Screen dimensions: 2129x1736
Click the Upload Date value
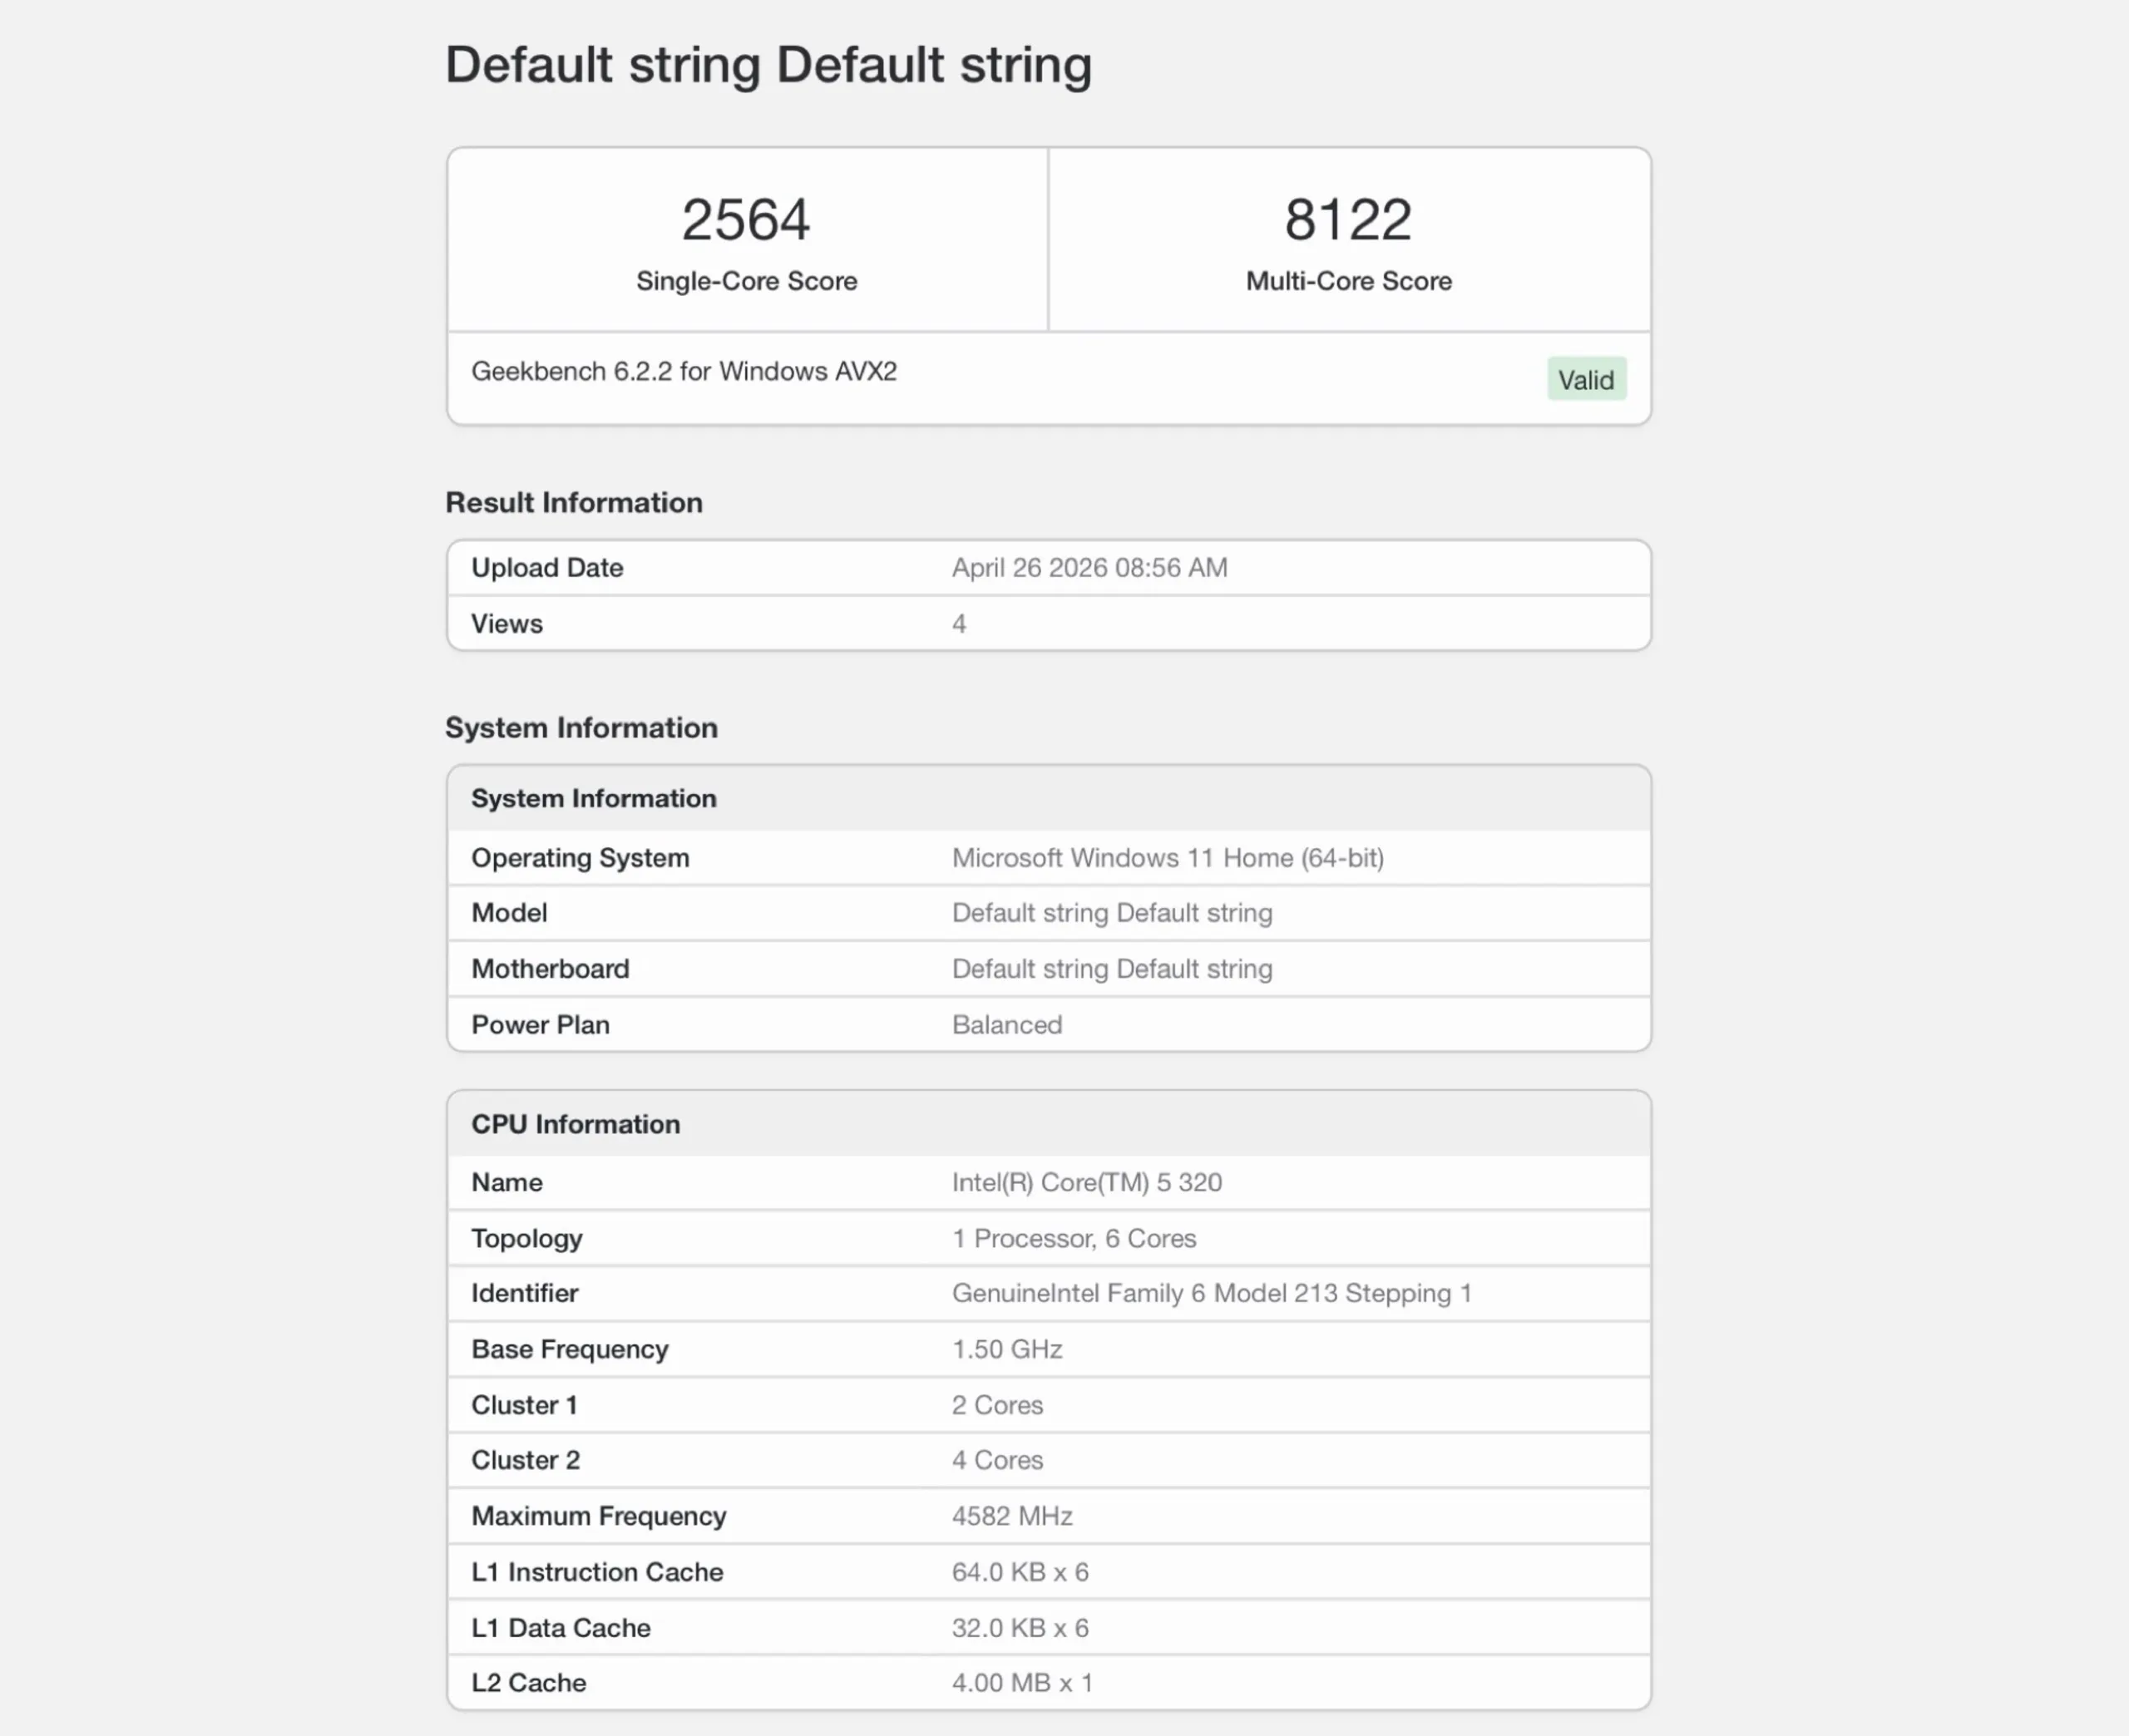1089,568
